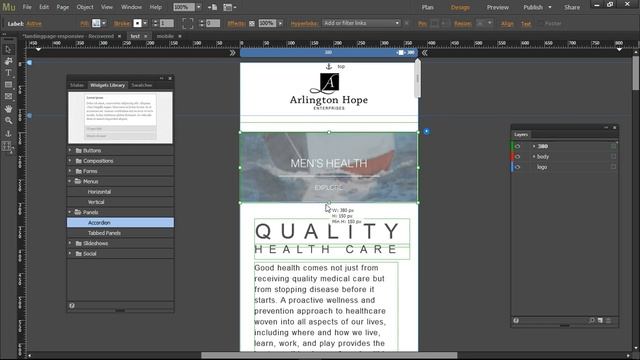Switch to the Swatches tab
This screenshot has width=640, height=360.
pyautogui.click(x=142, y=85)
